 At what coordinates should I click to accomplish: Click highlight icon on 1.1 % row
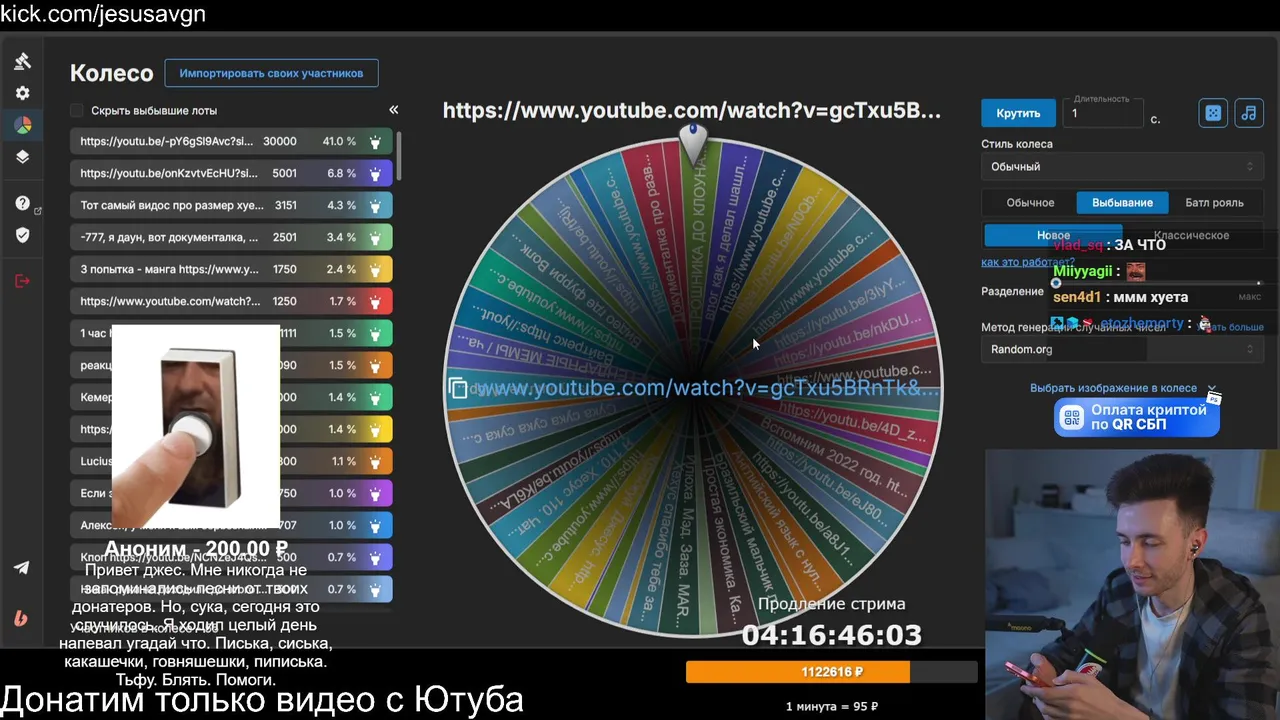point(375,462)
